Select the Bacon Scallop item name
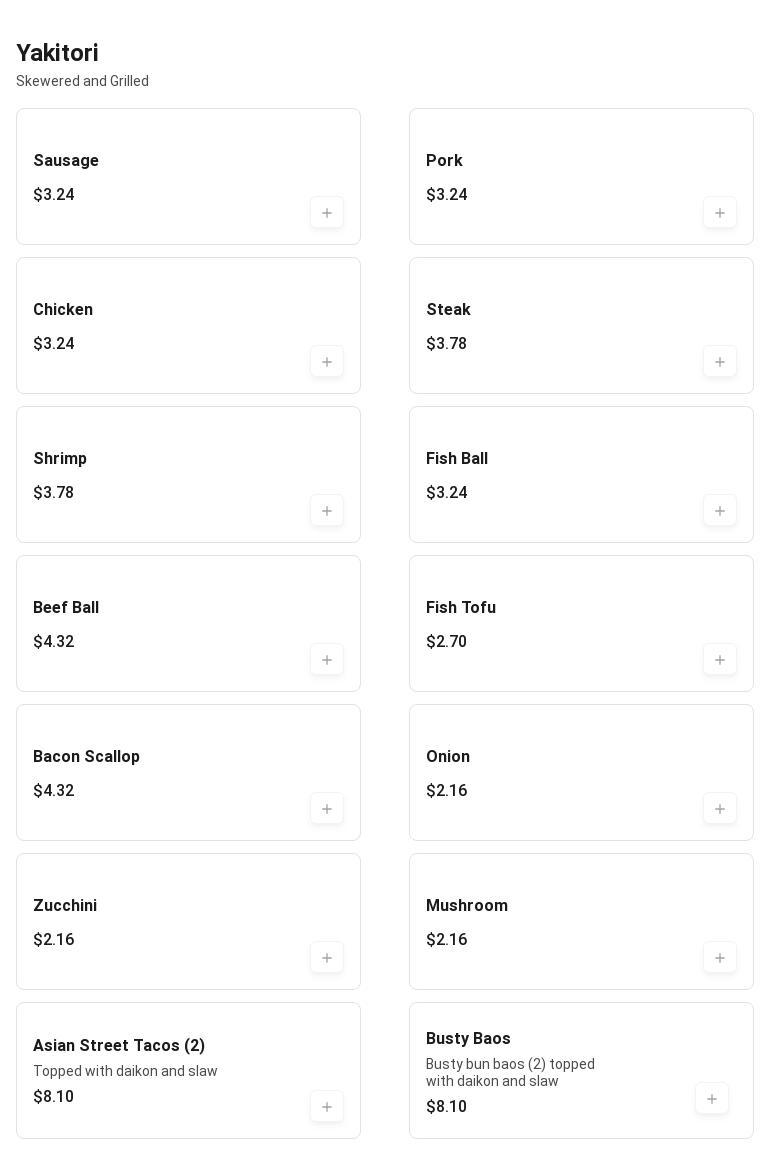The height and width of the screenshot is (1168, 770). click(x=86, y=757)
